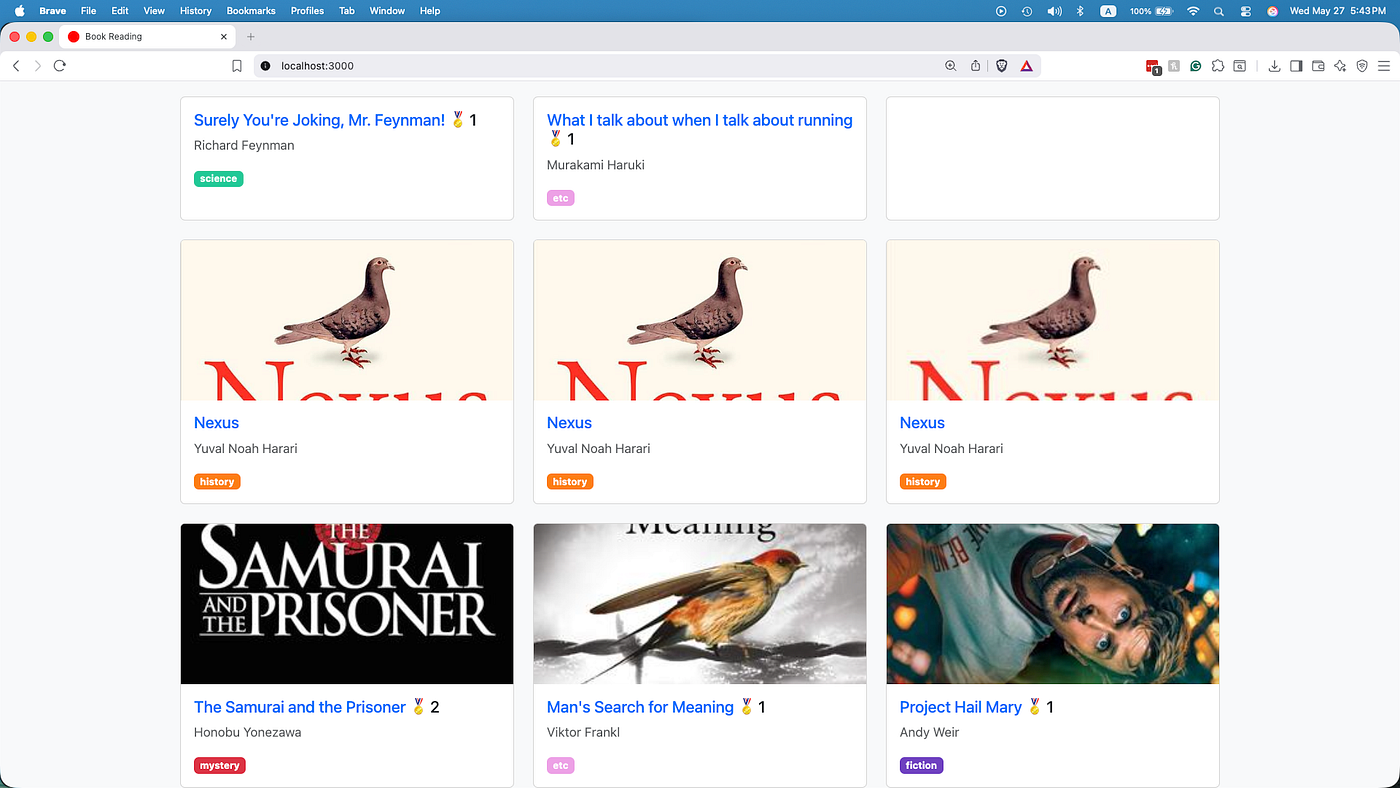
Task: Go forward using the browser forward arrow
Action: pos(38,66)
